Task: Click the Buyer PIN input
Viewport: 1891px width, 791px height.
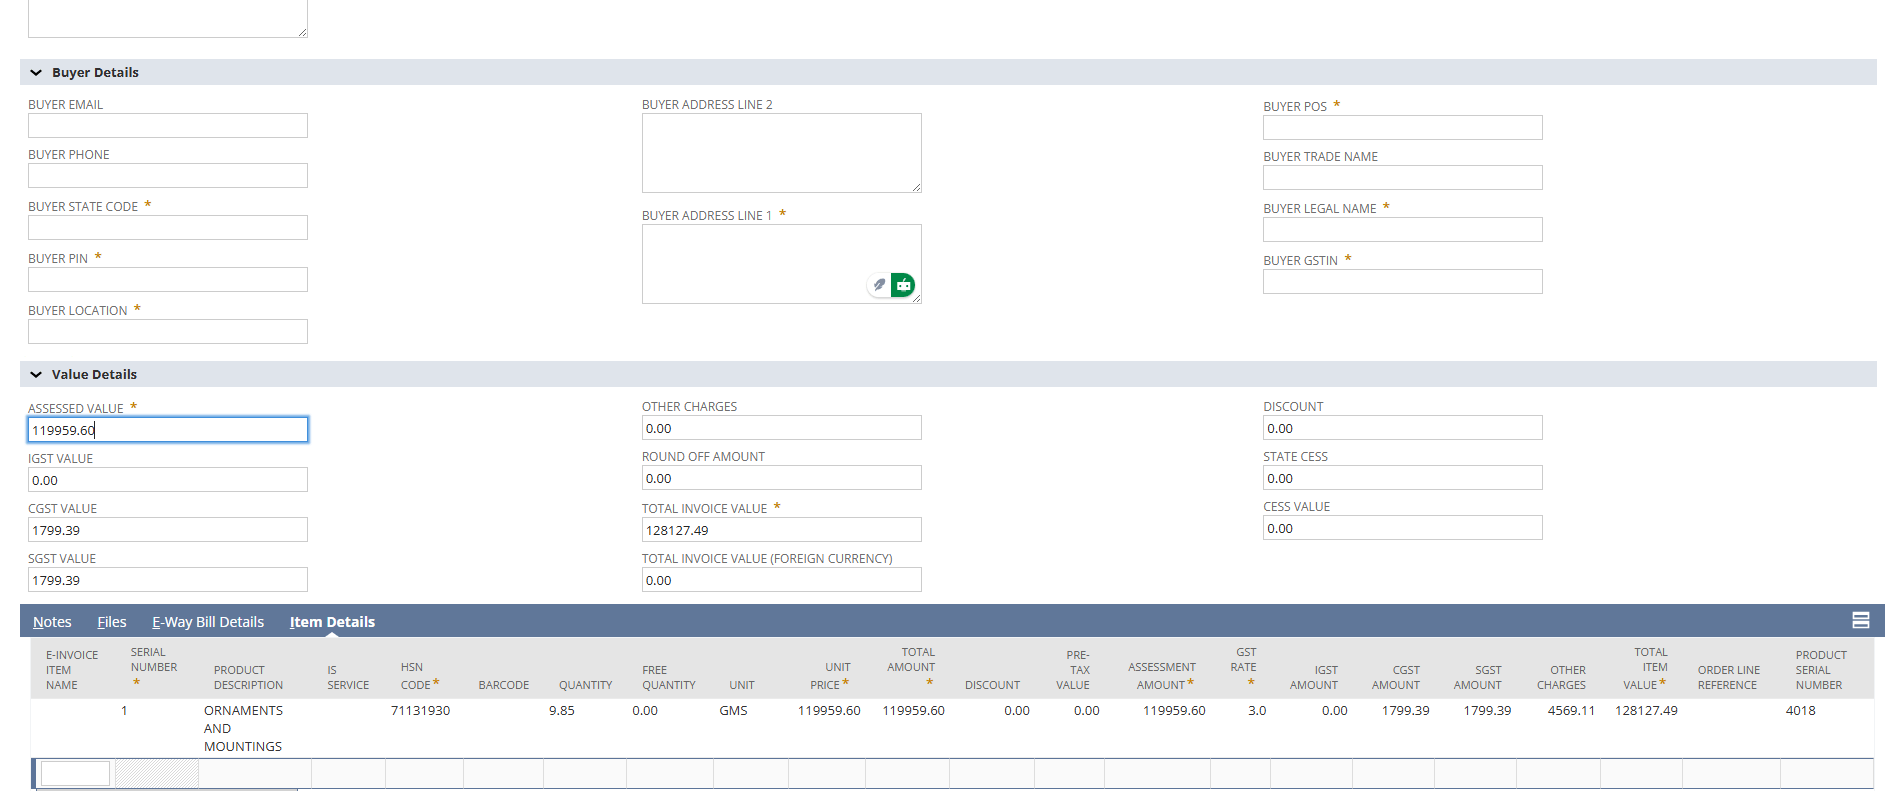Action: point(168,279)
